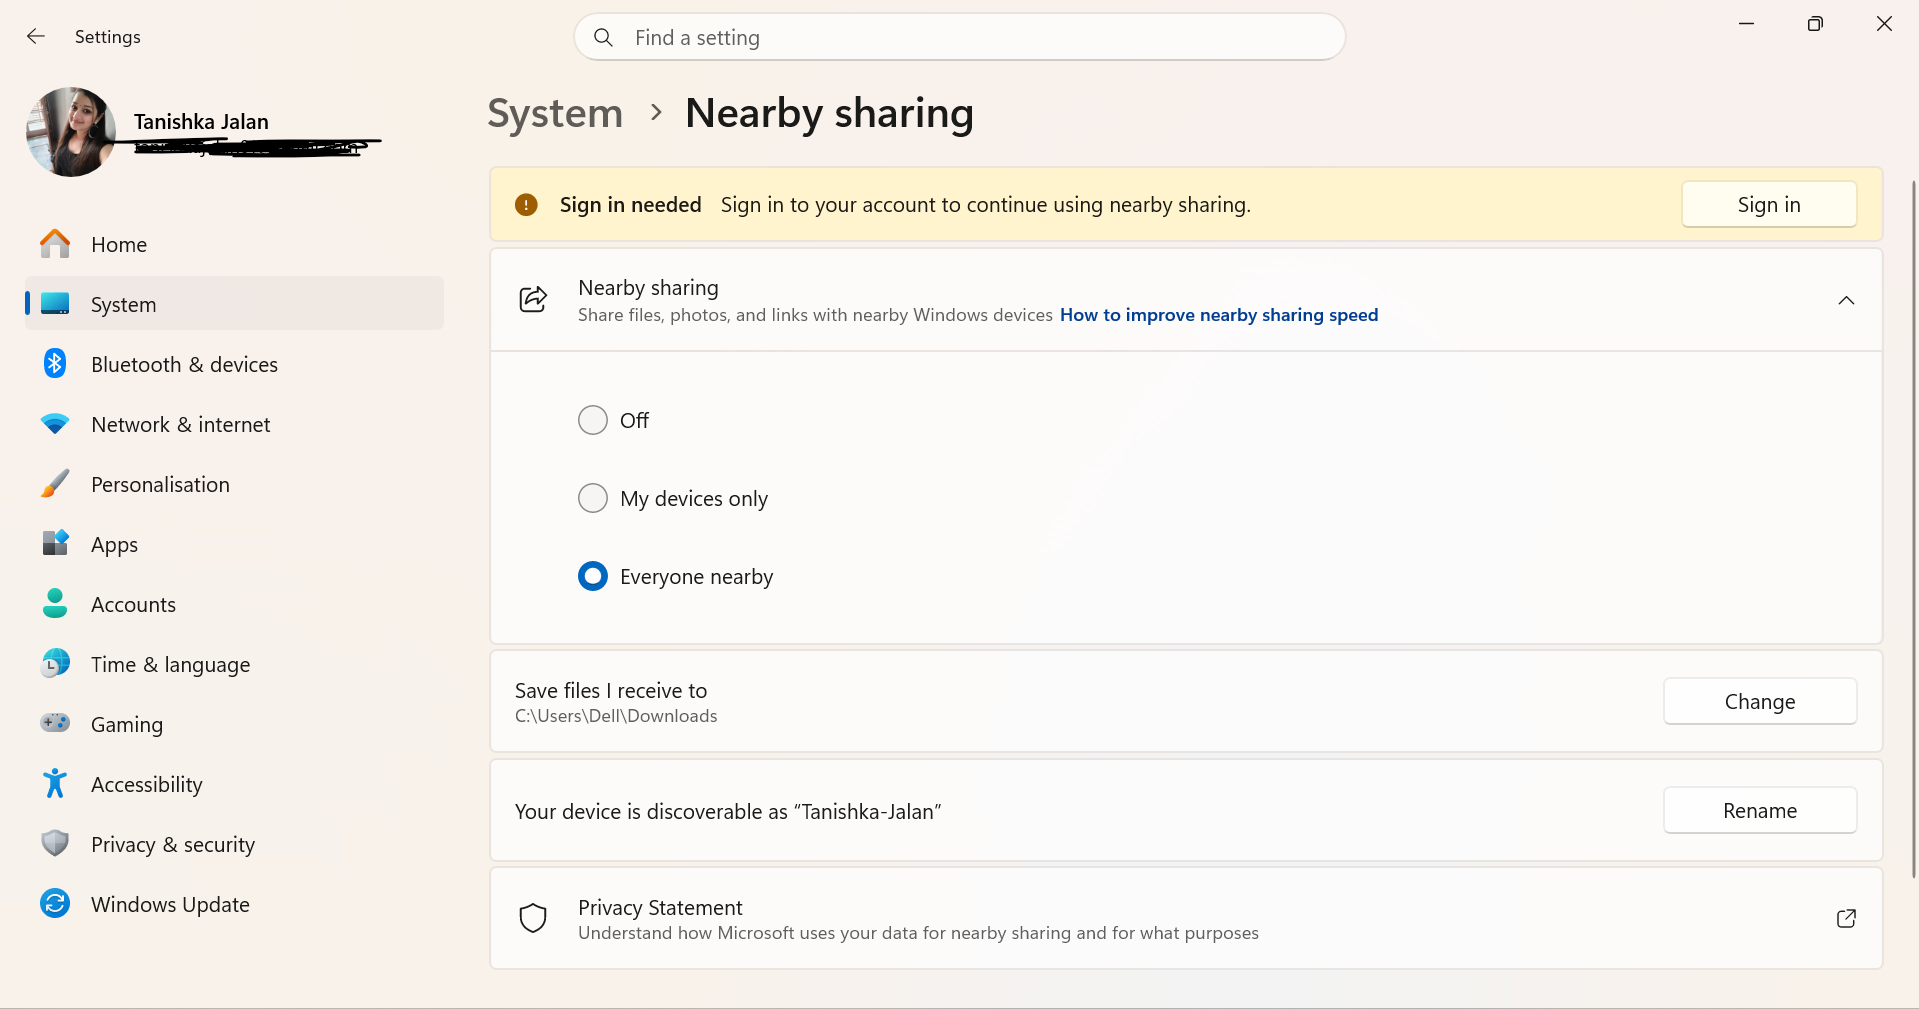The height and width of the screenshot is (1009, 1919).
Task: Select the Off radio option
Action: (593, 420)
